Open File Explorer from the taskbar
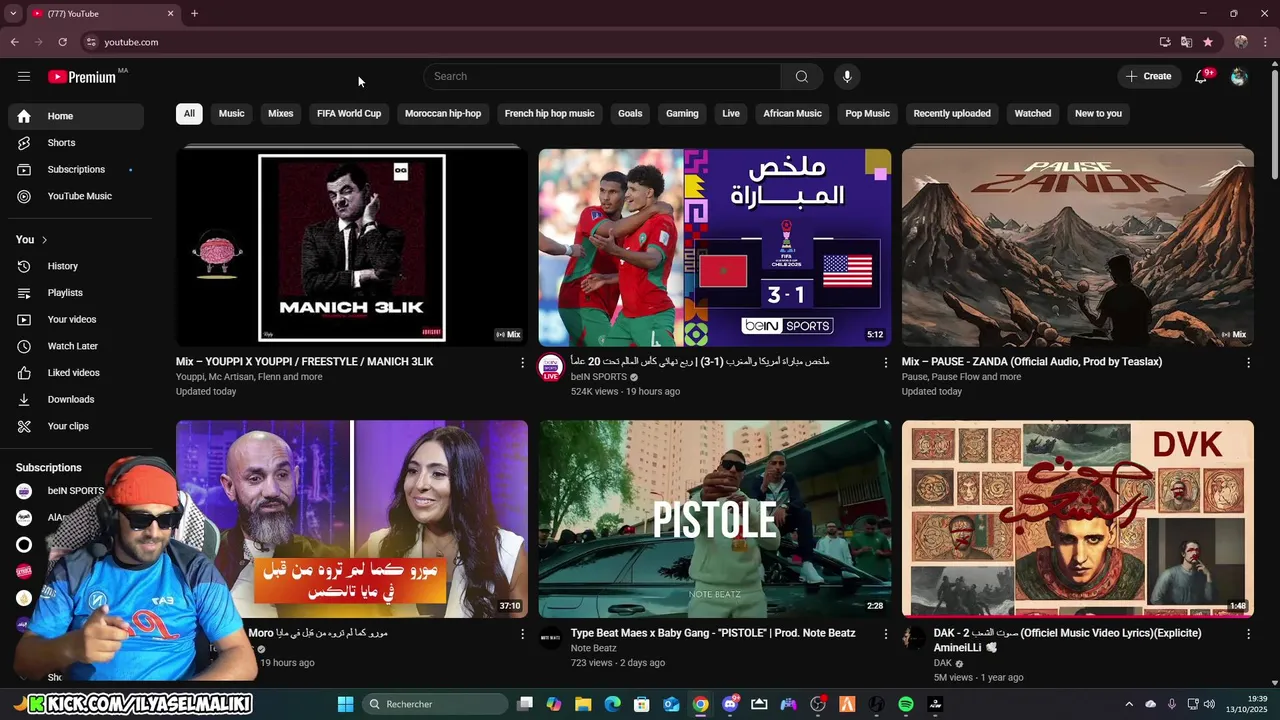 click(x=583, y=704)
